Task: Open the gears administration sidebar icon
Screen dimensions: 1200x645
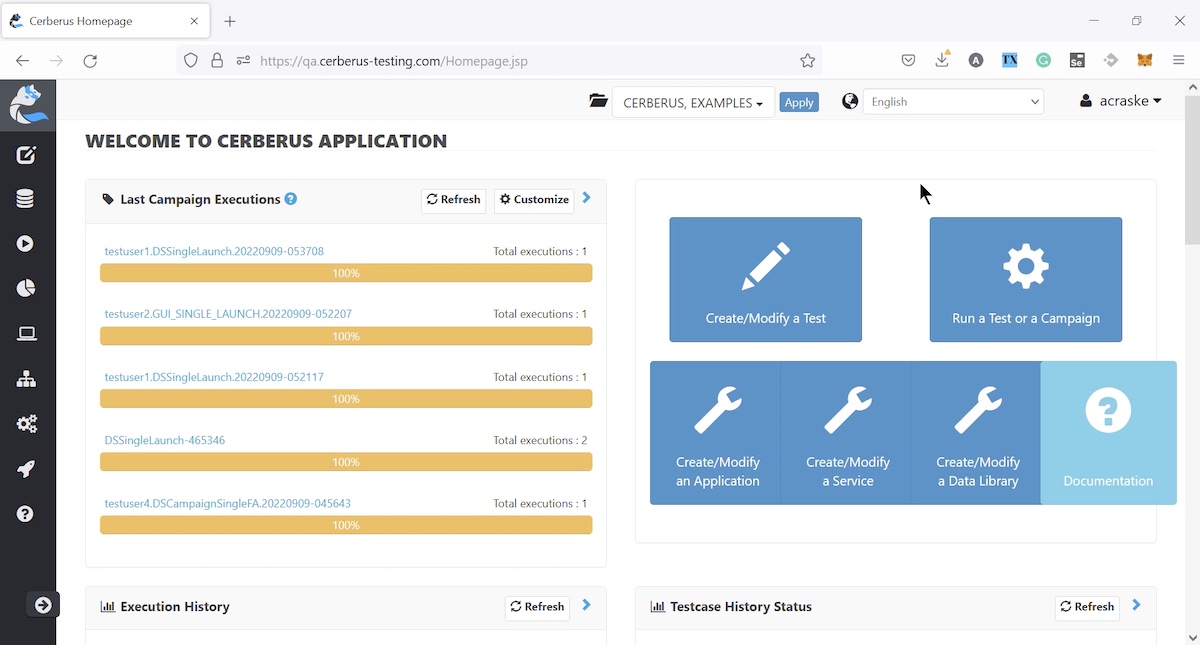Action: point(26,424)
